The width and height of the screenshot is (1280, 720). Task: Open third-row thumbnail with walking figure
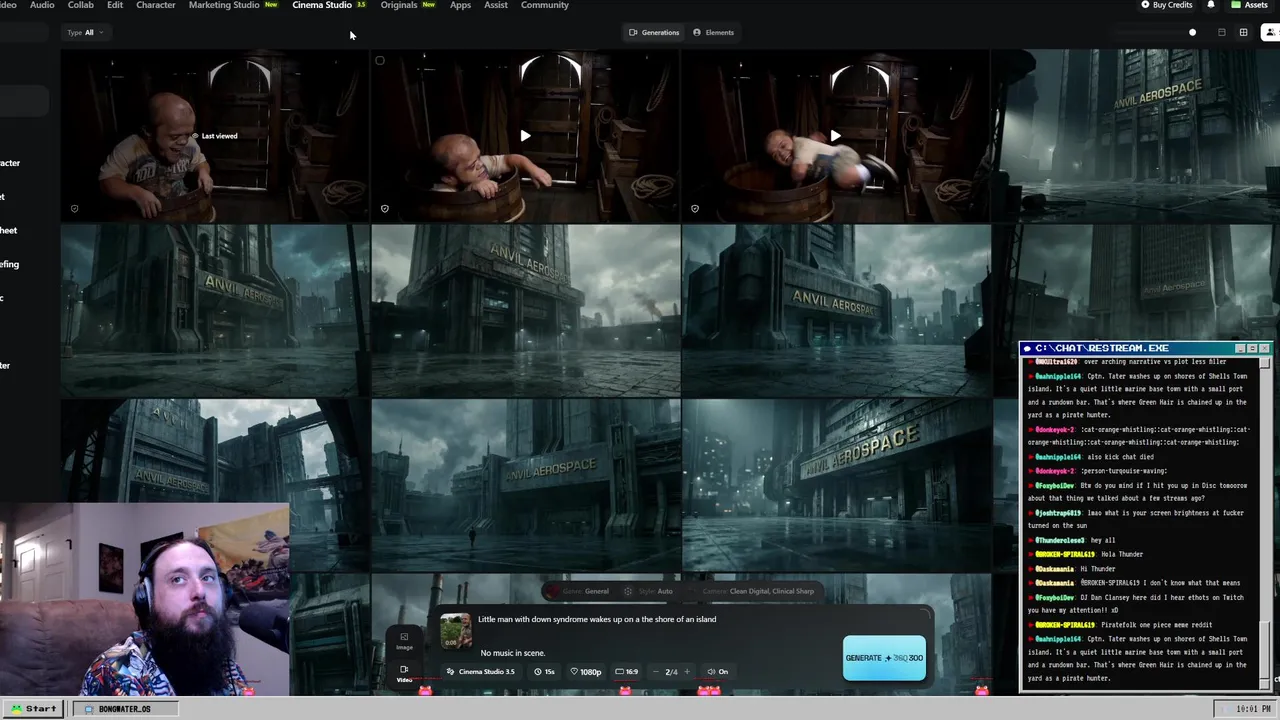pyautogui.click(x=526, y=485)
